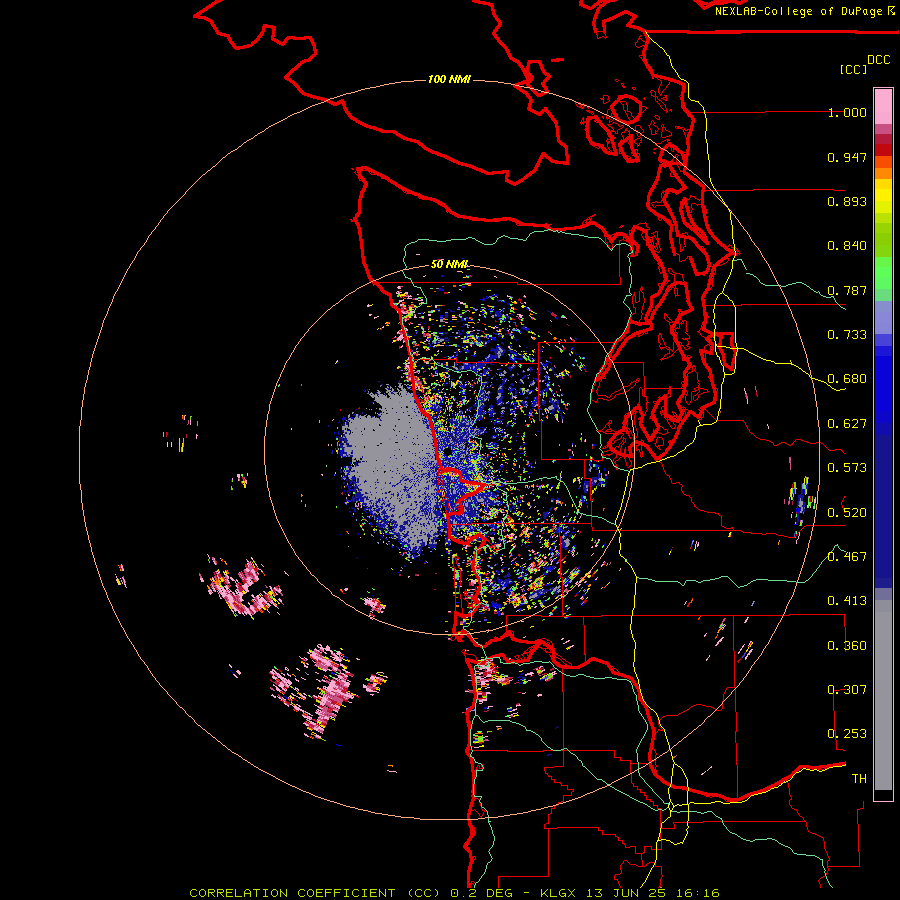Select the 0.520 legend value
The width and height of the screenshot is (900, 900).
pos(847,513)
